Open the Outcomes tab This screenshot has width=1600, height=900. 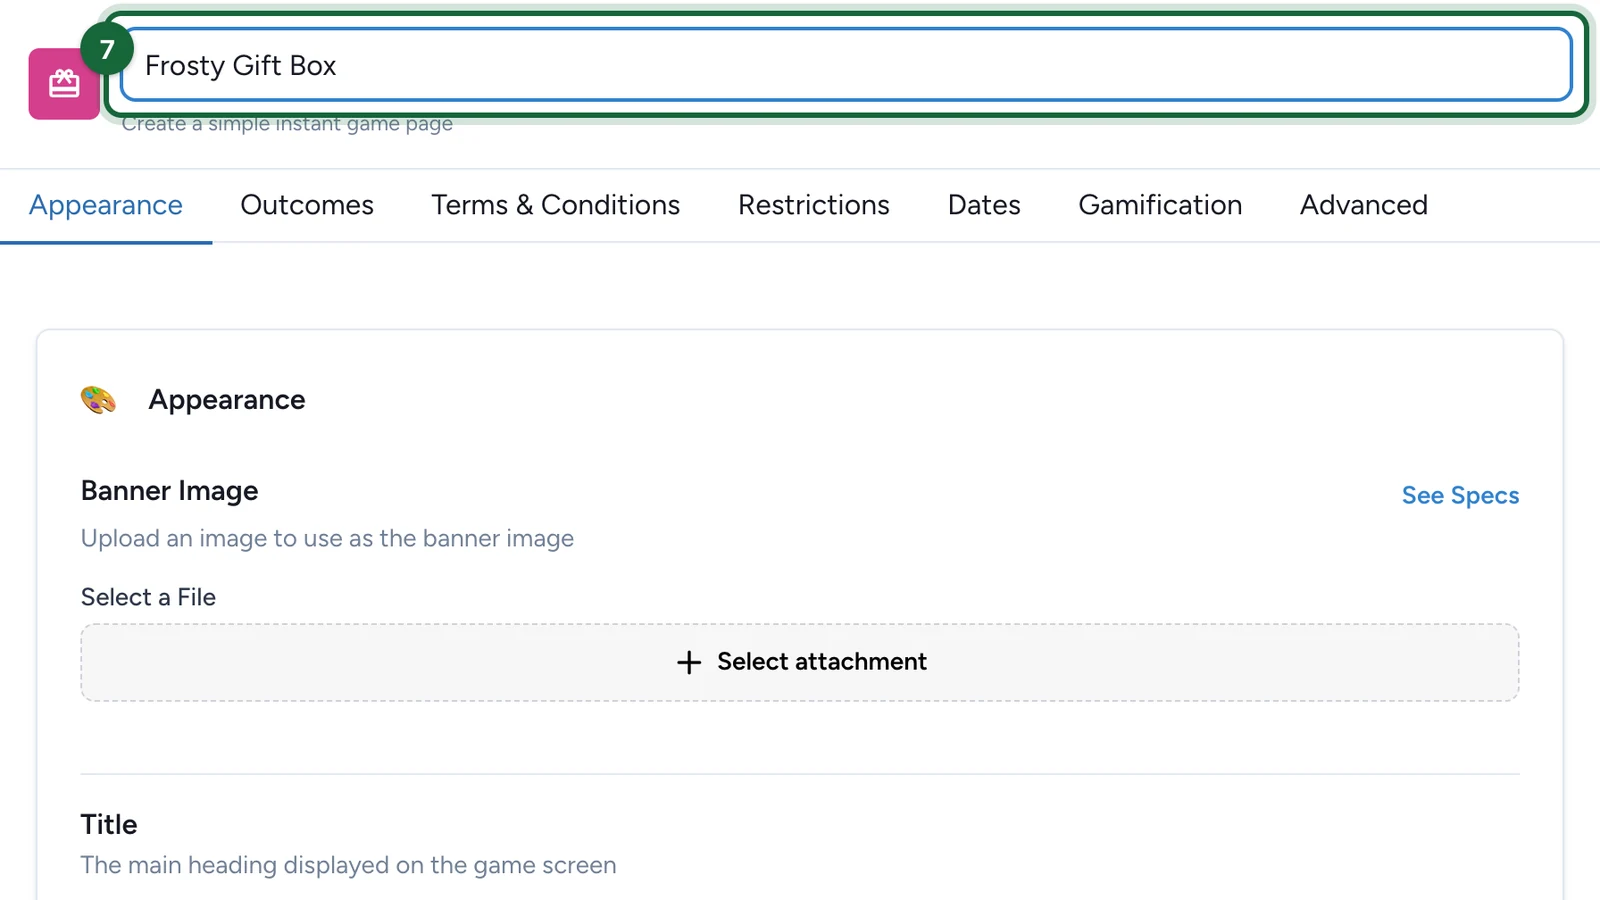click(x=307, y=205)
